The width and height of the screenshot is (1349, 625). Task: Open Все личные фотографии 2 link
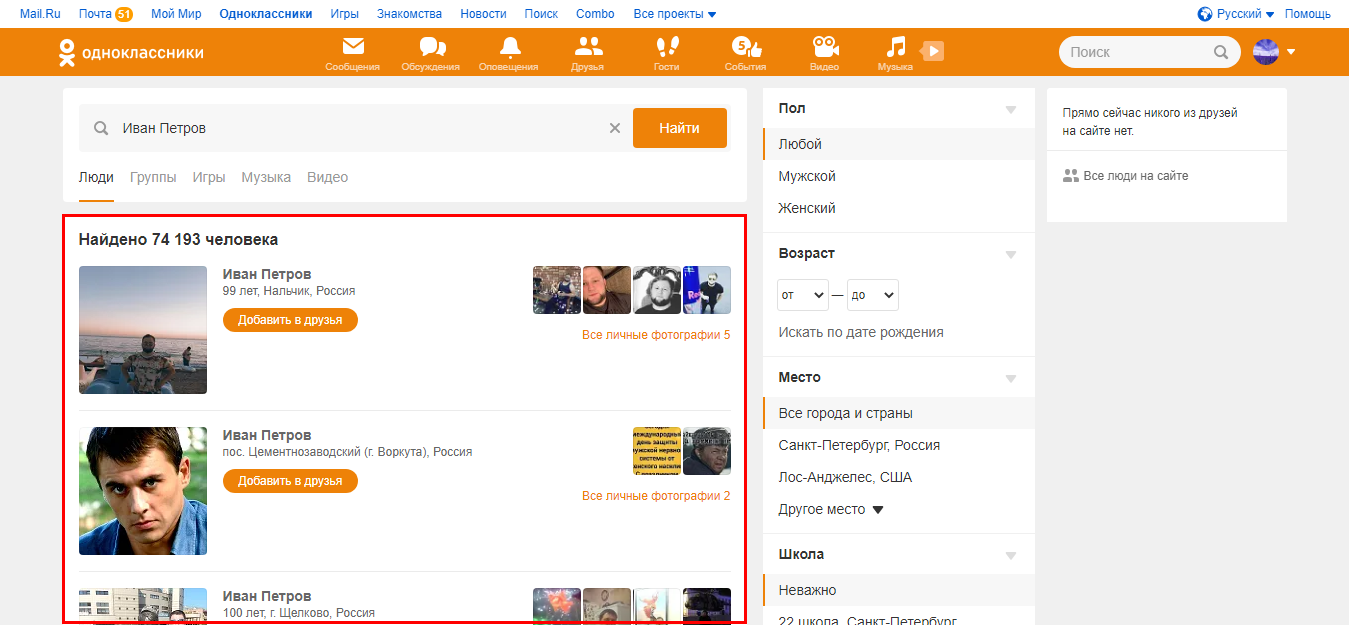pos(656,496)
